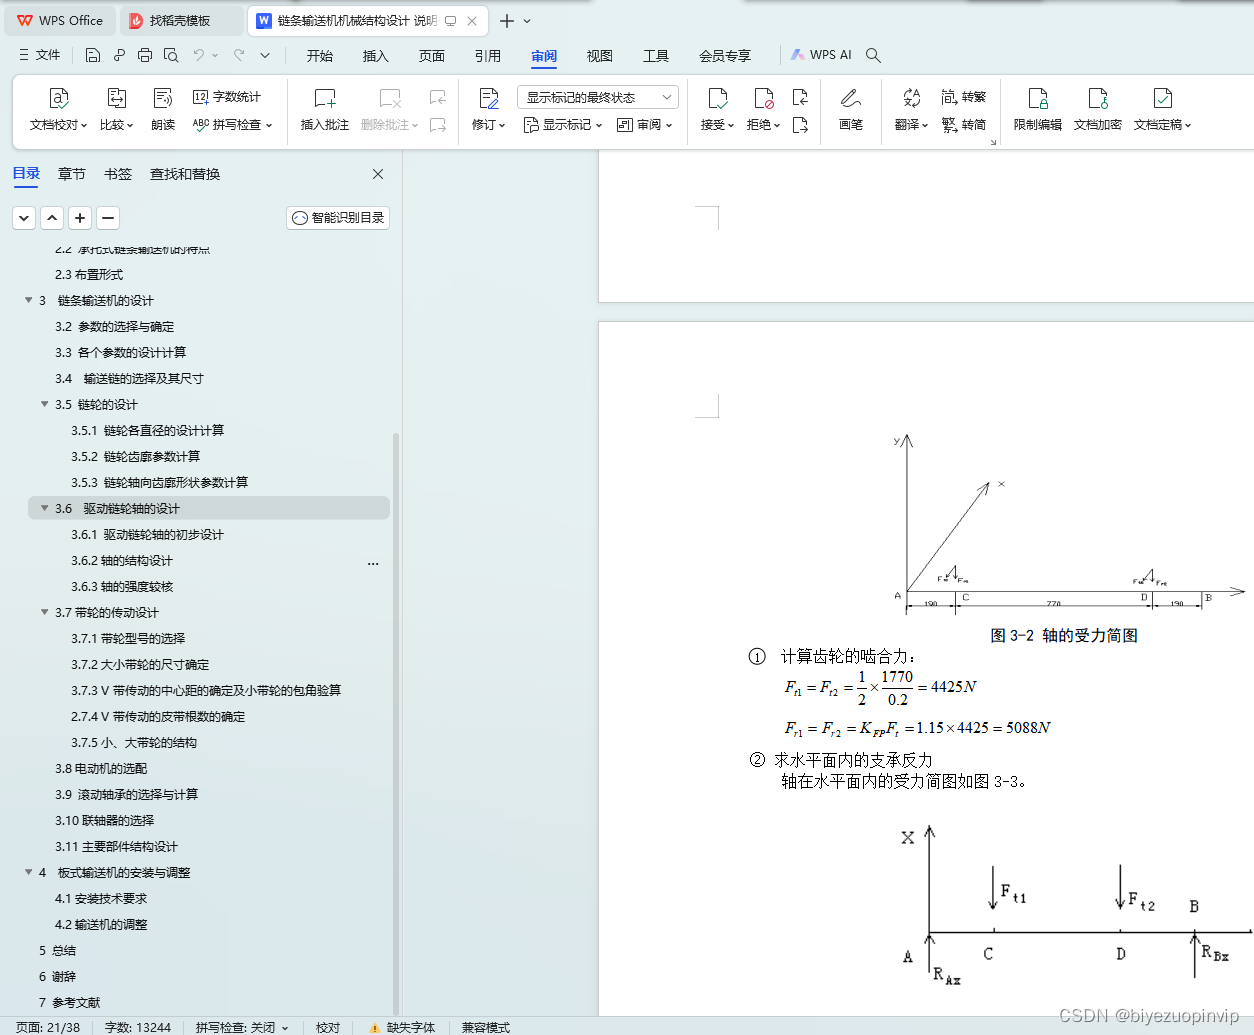The image size is (1254, 1035).
Task: Click the 拒绝 reject changes icon
Action: pyautogui.click(x=763, y=99)
